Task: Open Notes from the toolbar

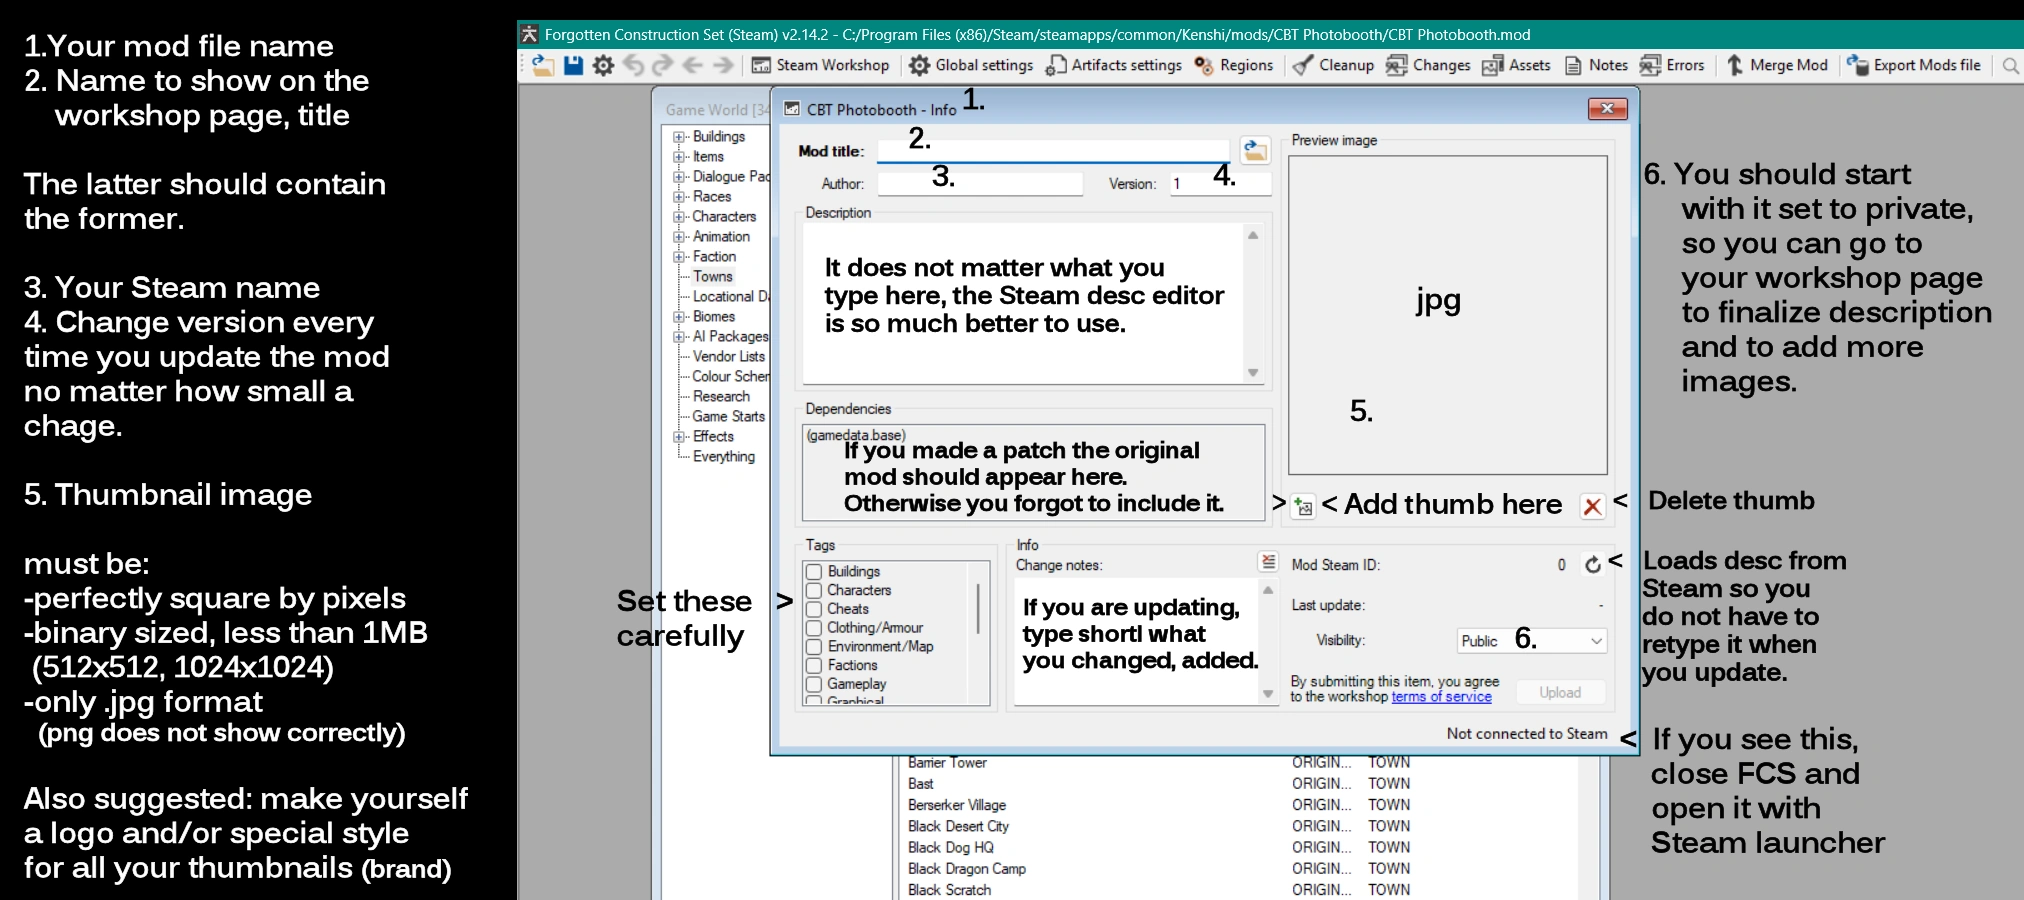Action: click(x=1596, y=65)
